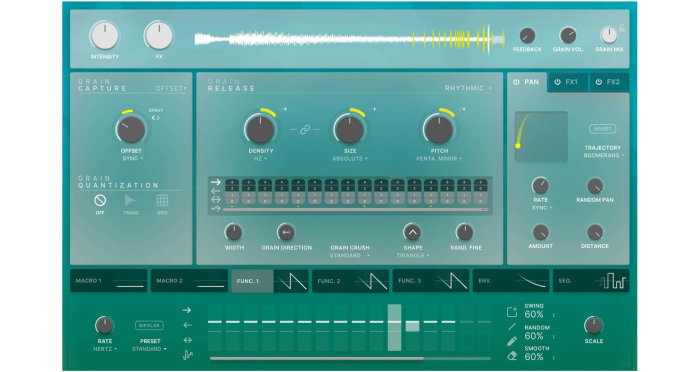Click the Grain Vol. knob
This screenshot has width=700, height=372.
tap(568, 35)
